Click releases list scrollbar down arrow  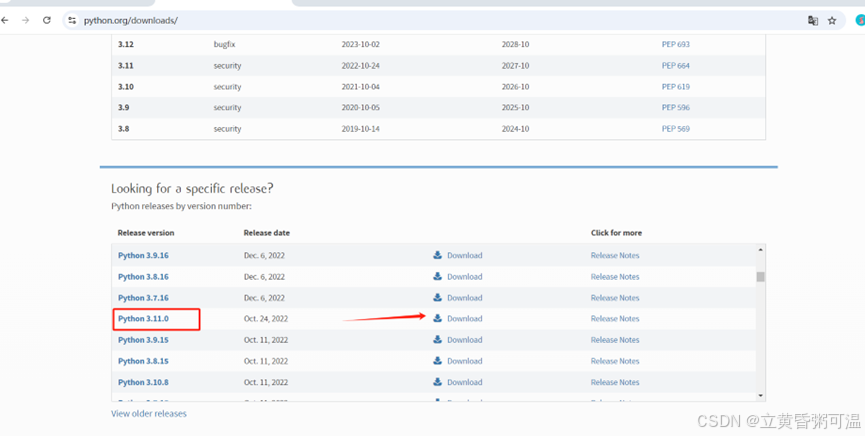click(x=760, y=396)
